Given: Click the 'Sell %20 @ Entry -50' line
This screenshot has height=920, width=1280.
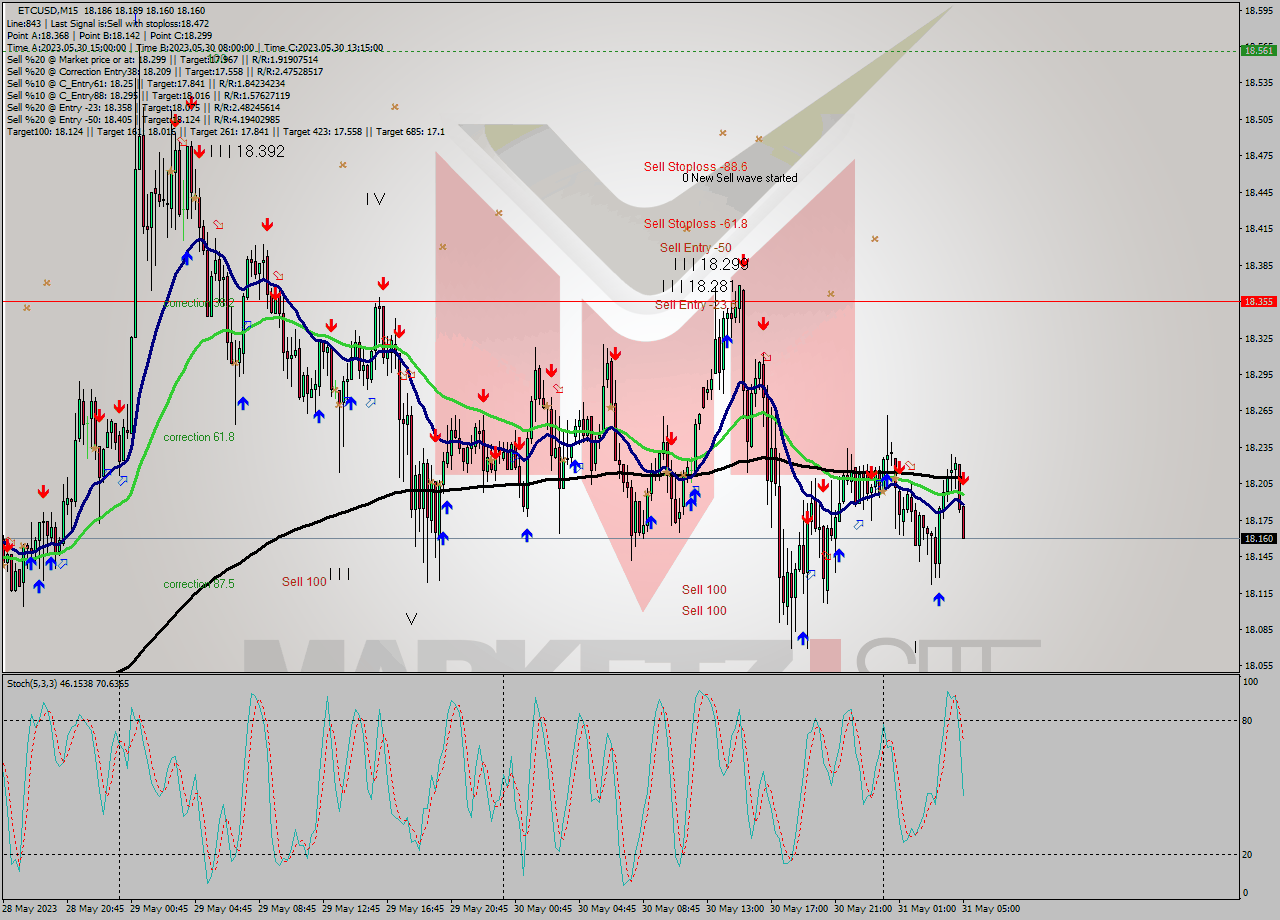Looking at the screenshot, I should 143,120.
